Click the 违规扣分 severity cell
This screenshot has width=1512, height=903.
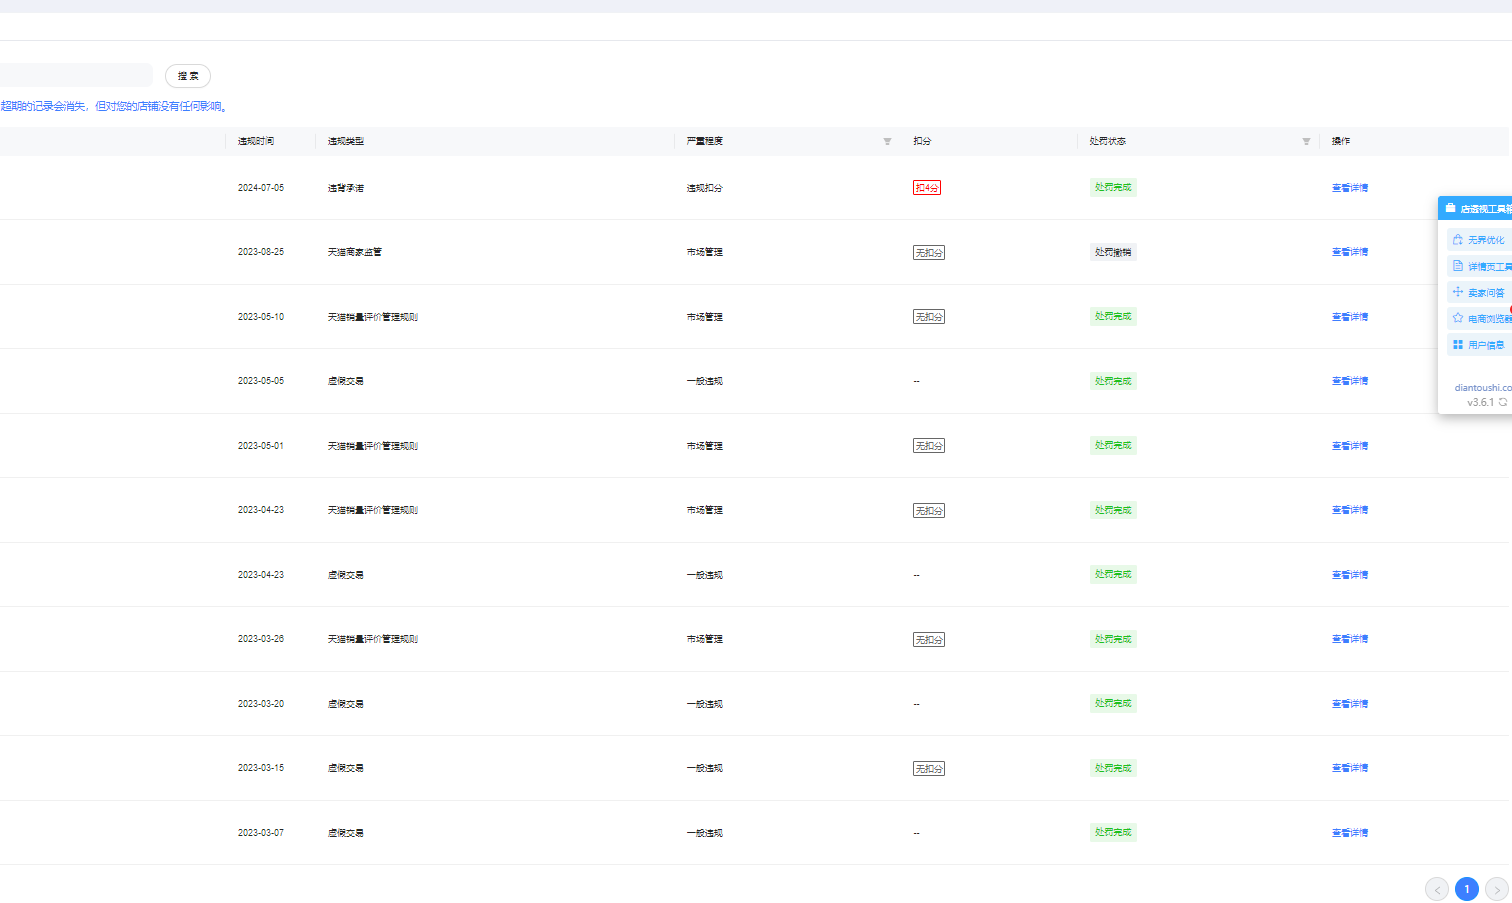(x=705, y=188)
